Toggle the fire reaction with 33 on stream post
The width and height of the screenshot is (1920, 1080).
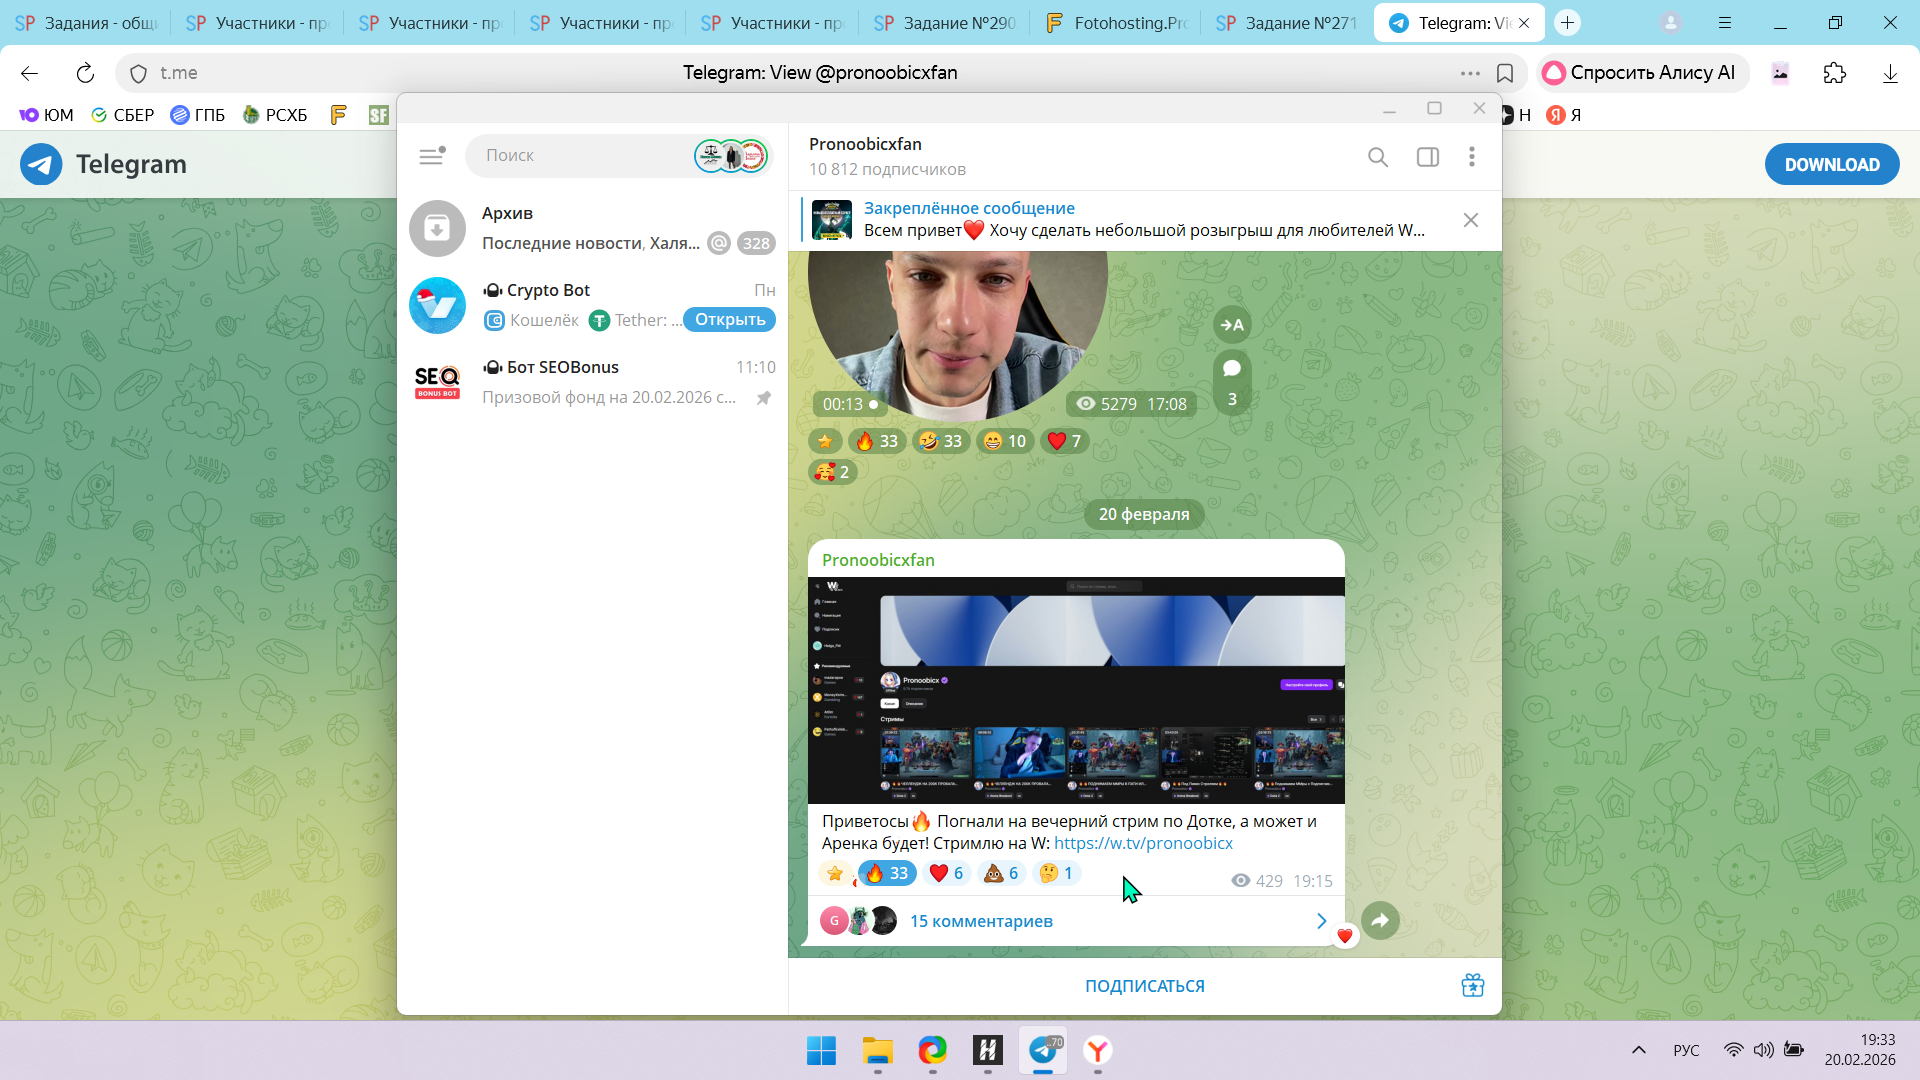[886, 873]
